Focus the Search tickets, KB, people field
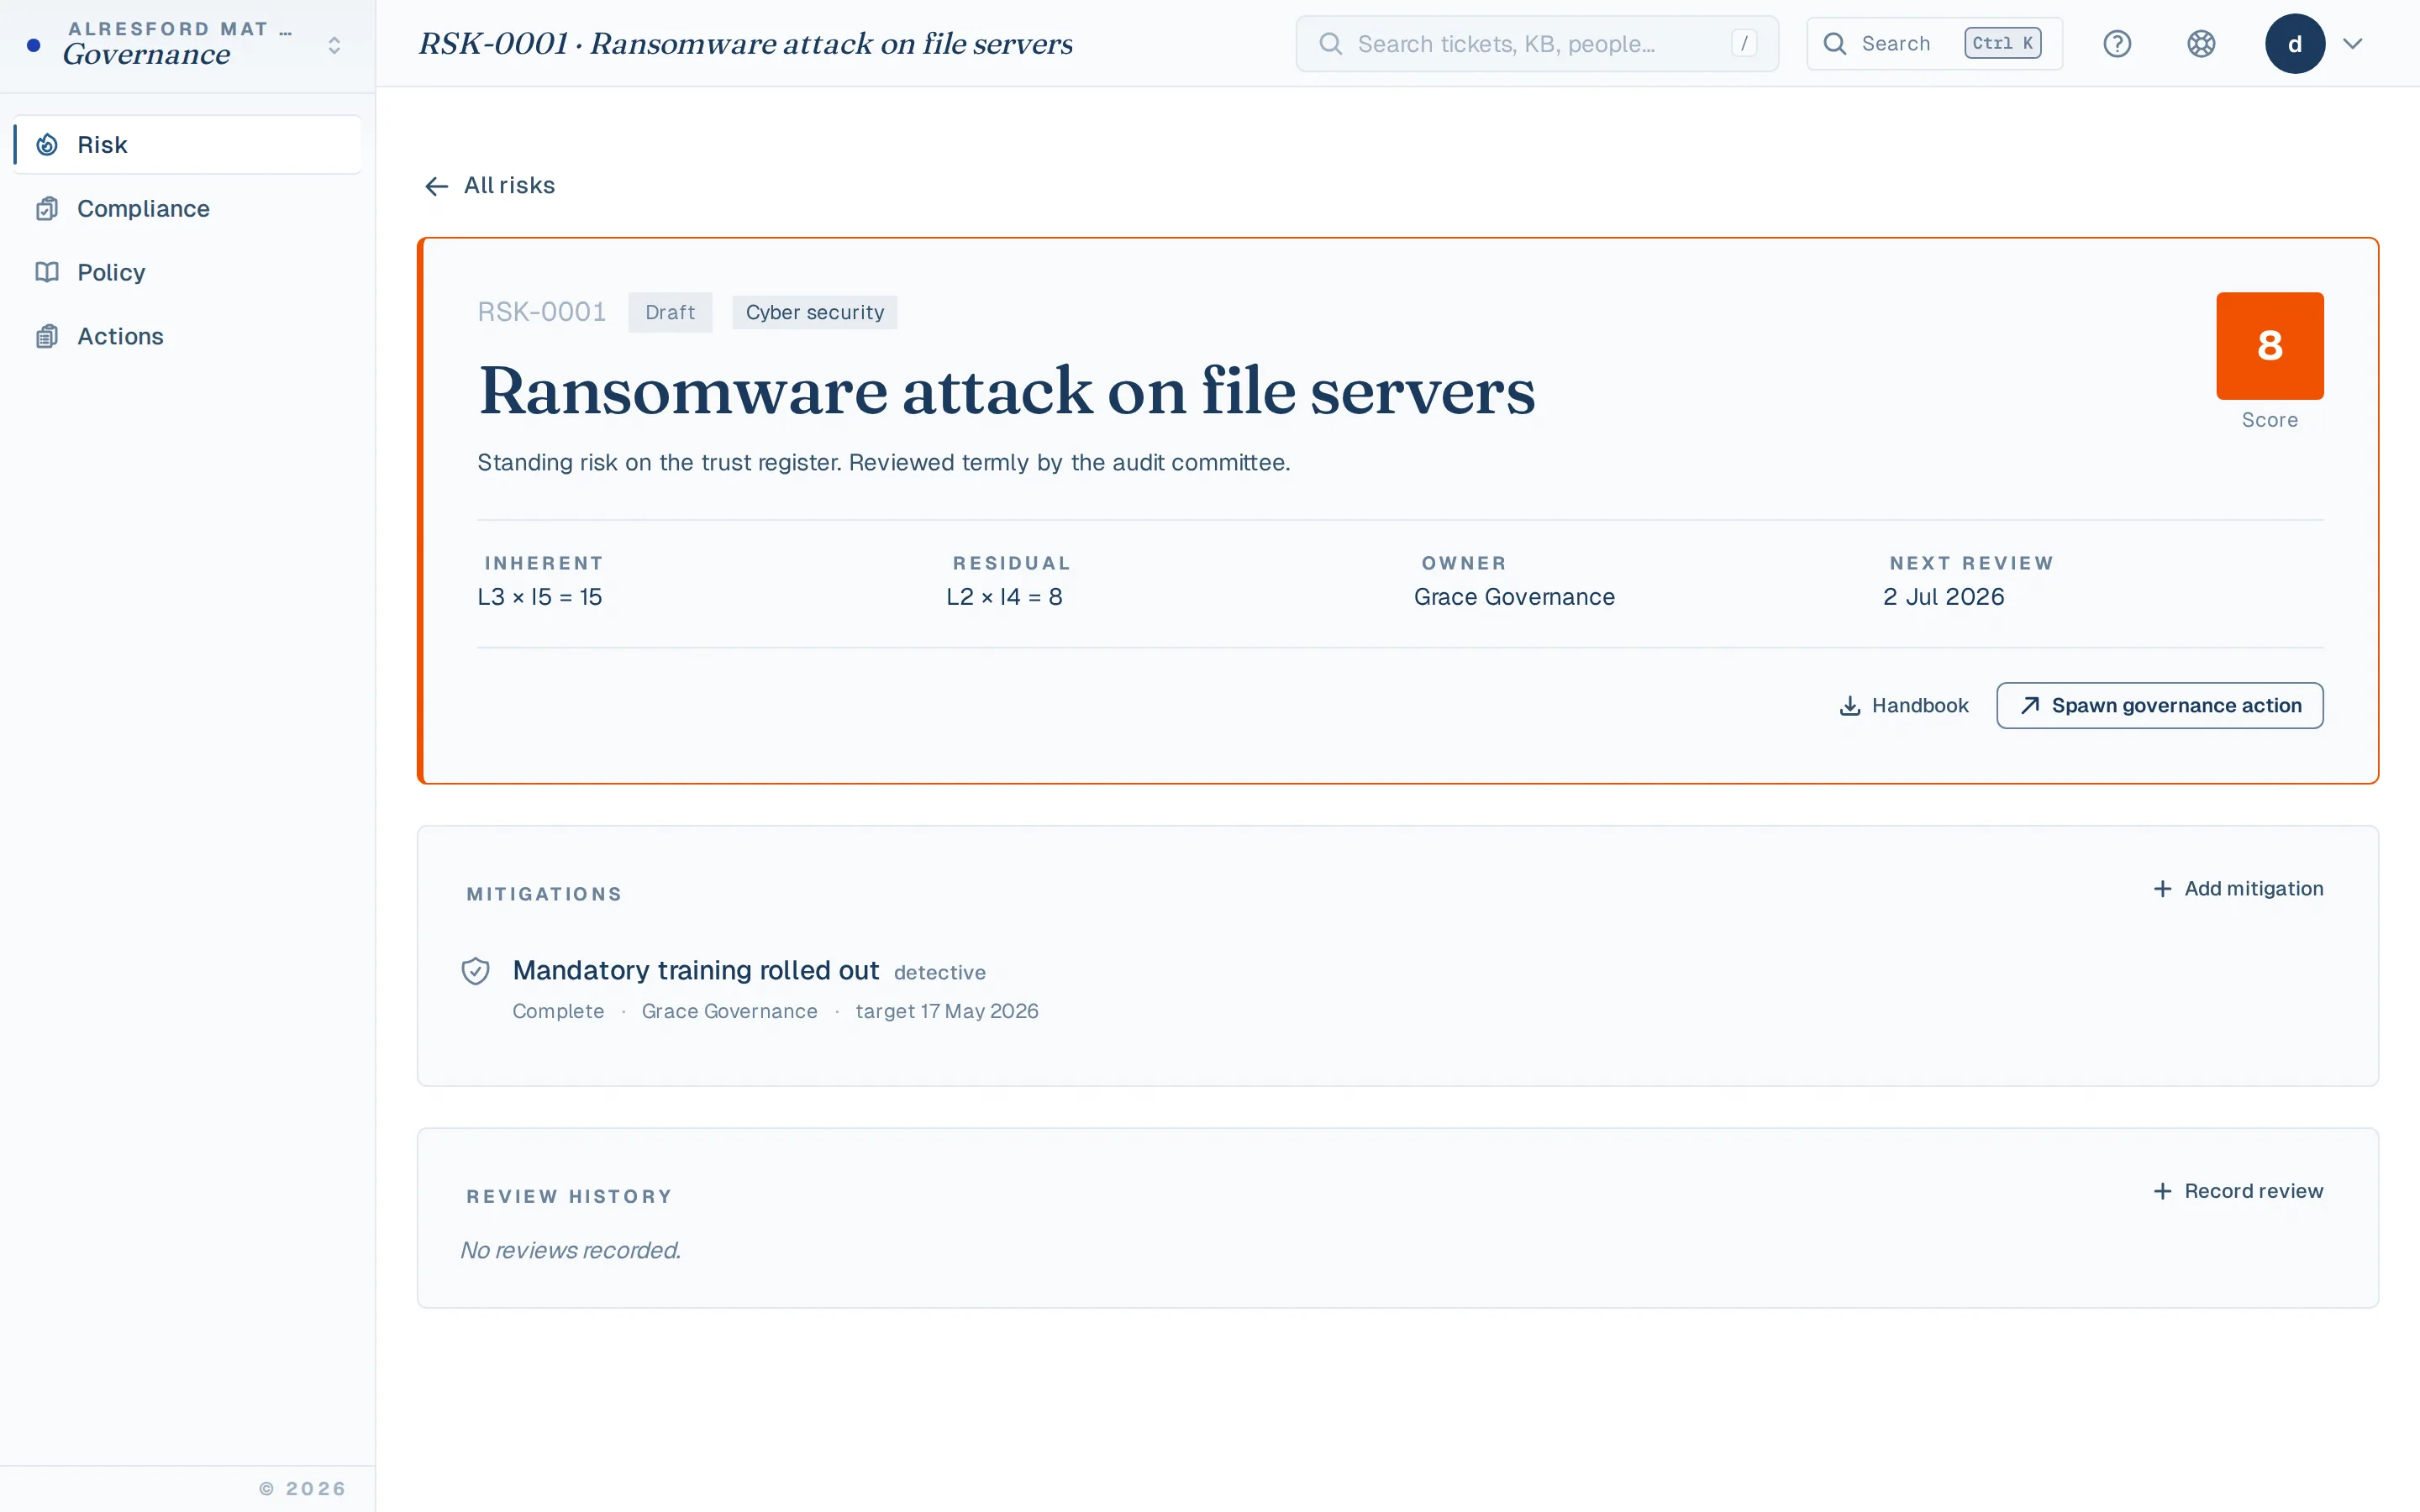Viewport: 2420px width, 1512px height. coord(1537,44)
